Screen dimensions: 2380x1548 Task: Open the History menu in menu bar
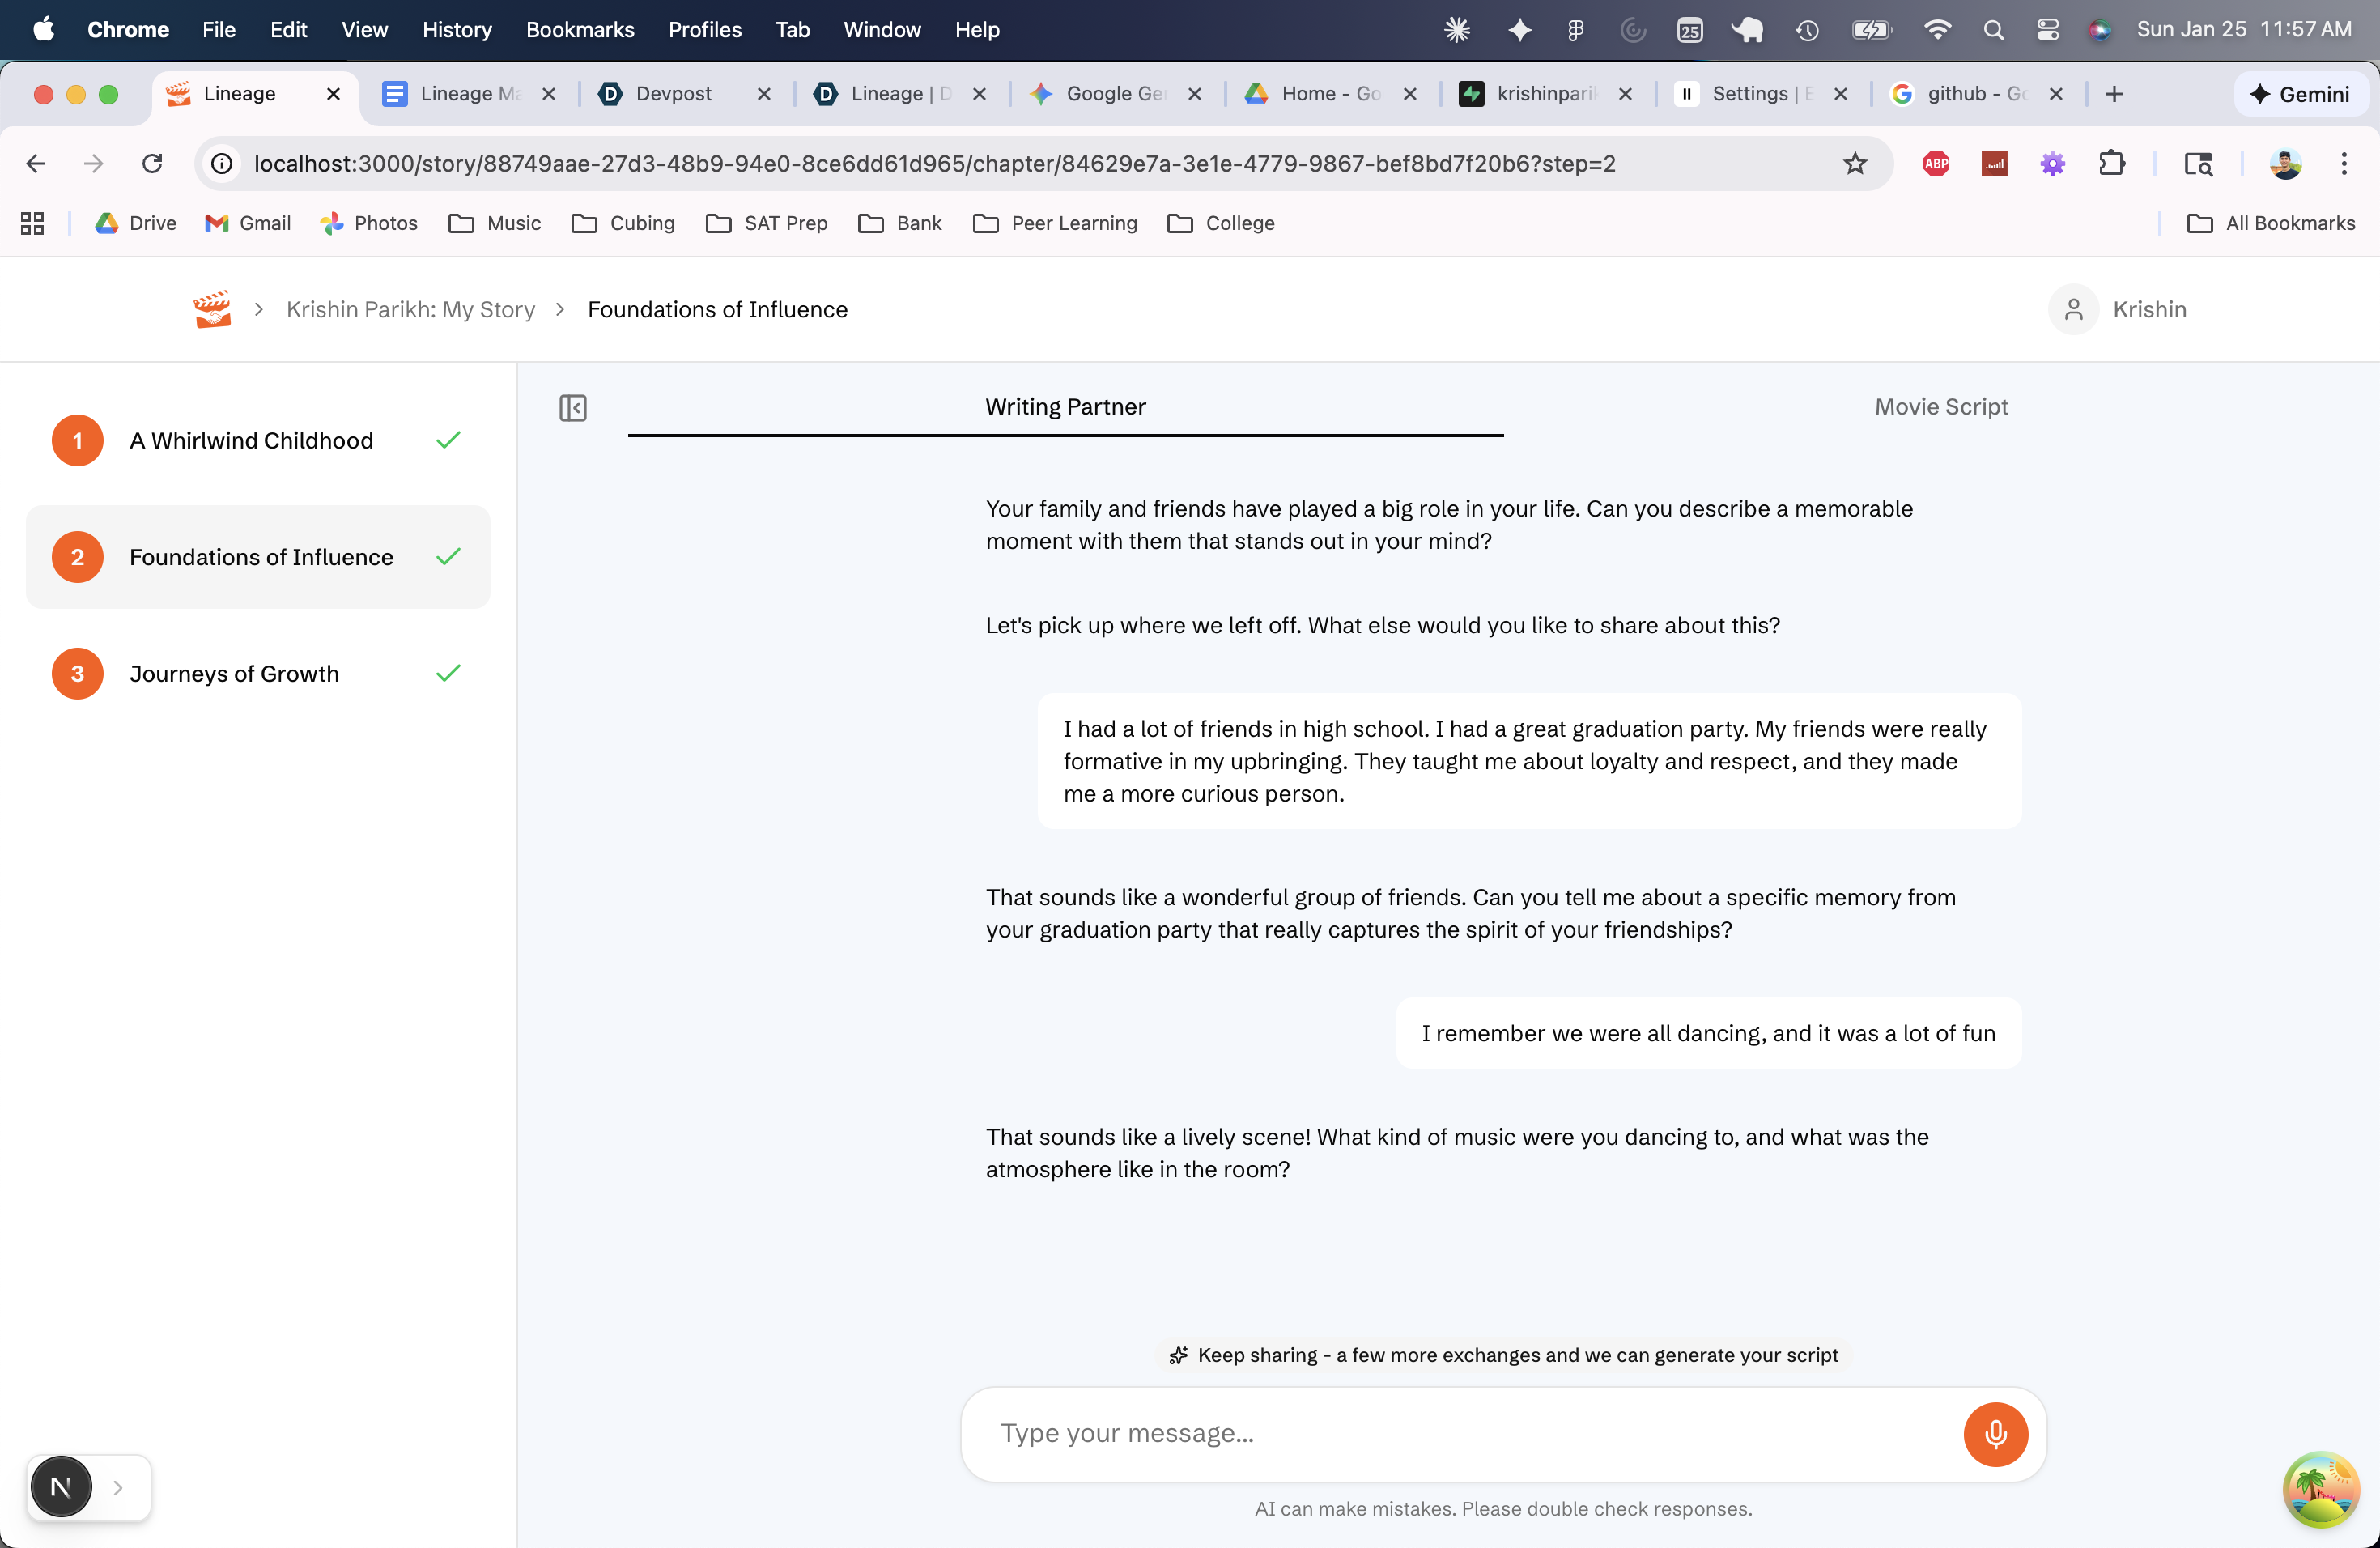(457, 30)
